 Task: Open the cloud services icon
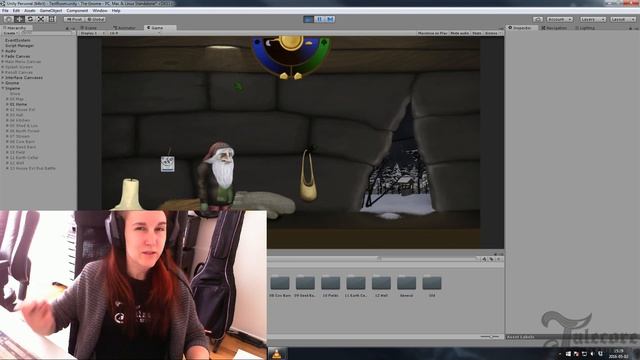[538, 19]
